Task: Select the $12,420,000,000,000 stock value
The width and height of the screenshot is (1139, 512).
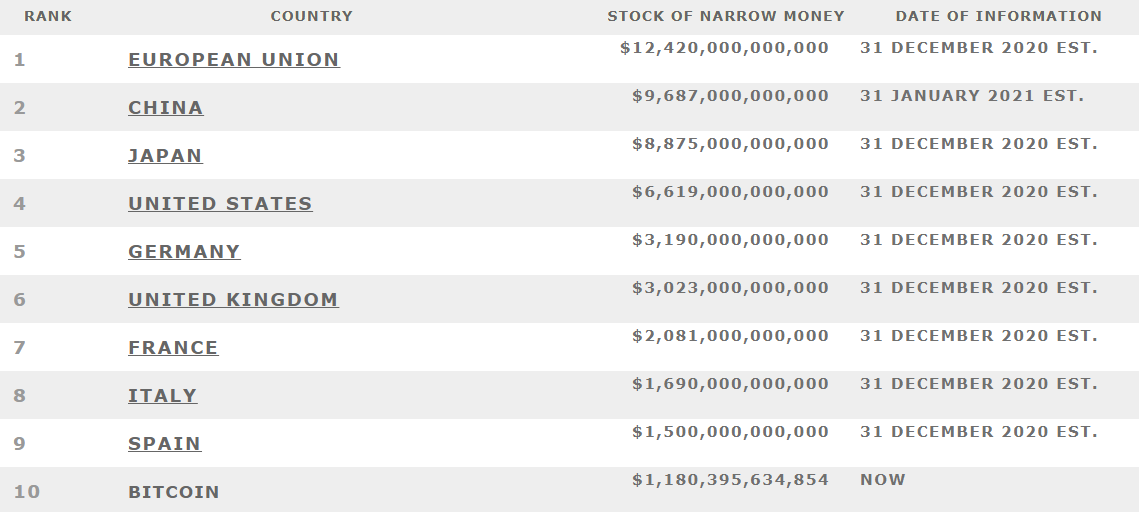Action: coord(724,48)
